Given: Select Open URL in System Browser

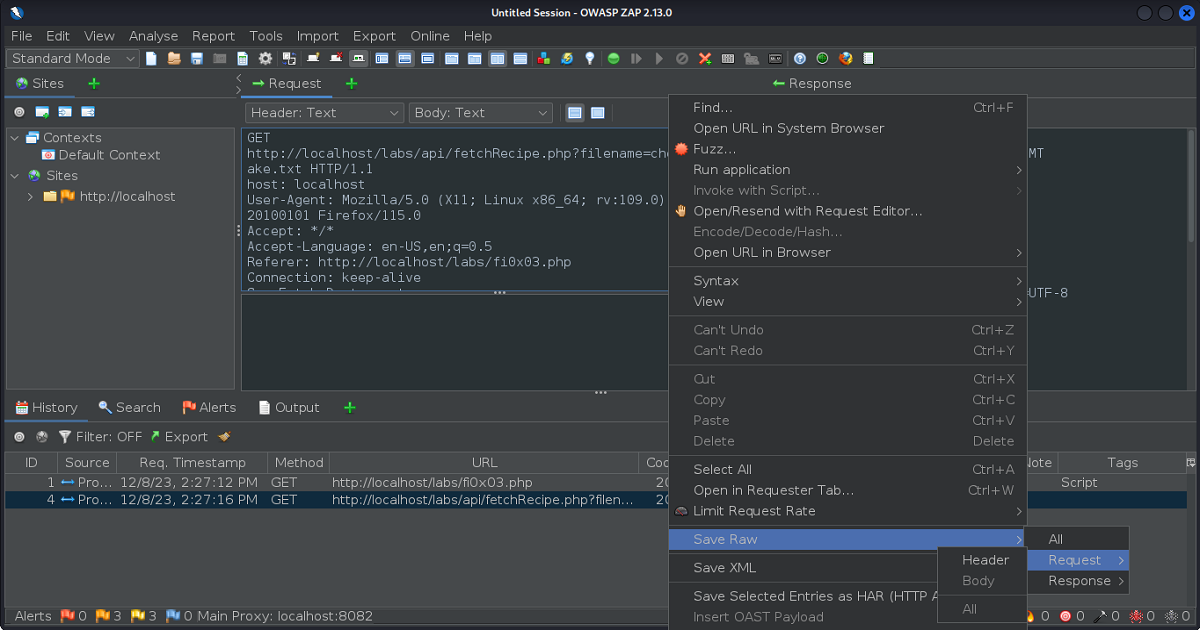Looking at the screenshot, I should pyautogui.click(x=848, y=128).
